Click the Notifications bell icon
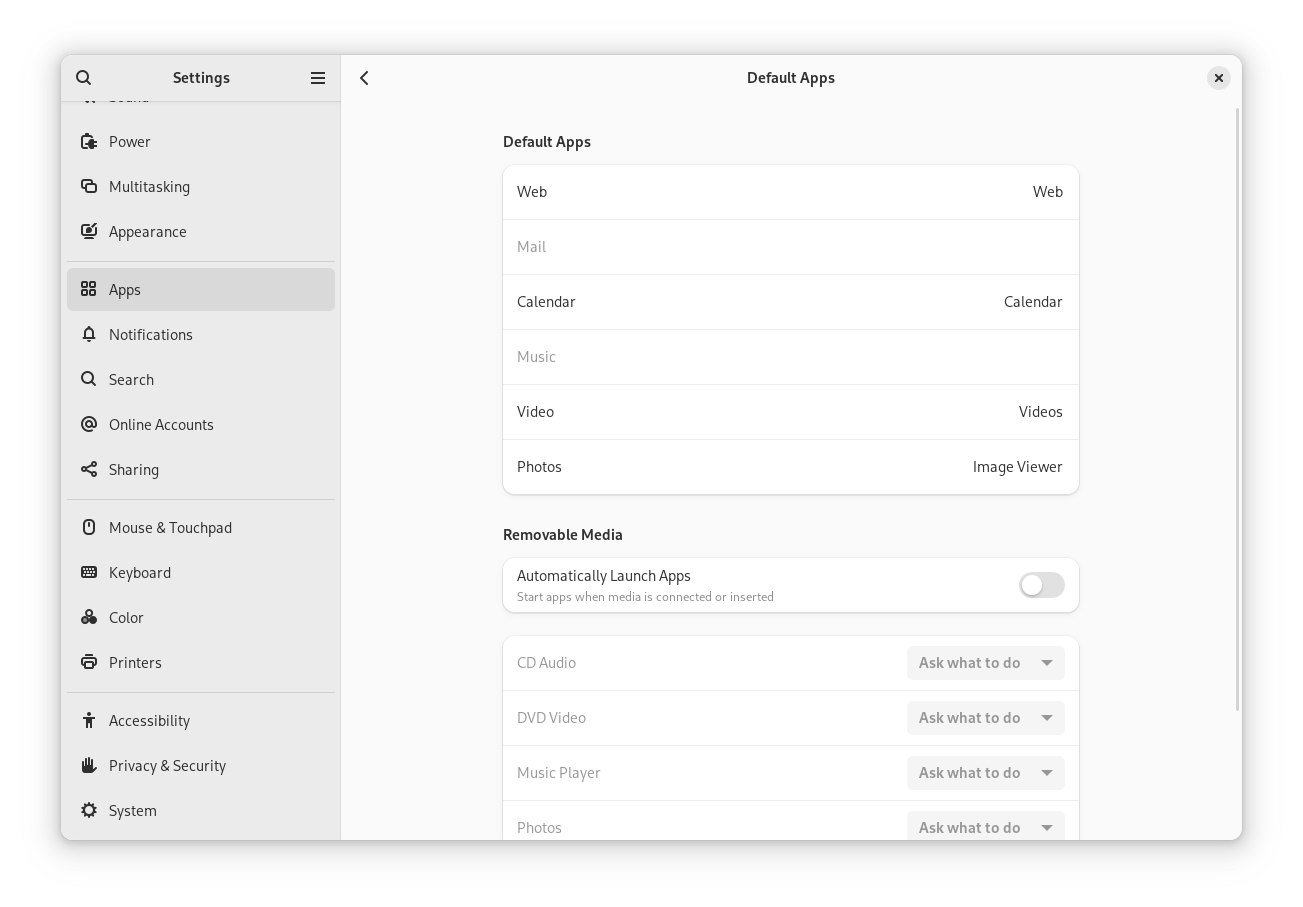 pyautogui.click(x=89, y=334)
